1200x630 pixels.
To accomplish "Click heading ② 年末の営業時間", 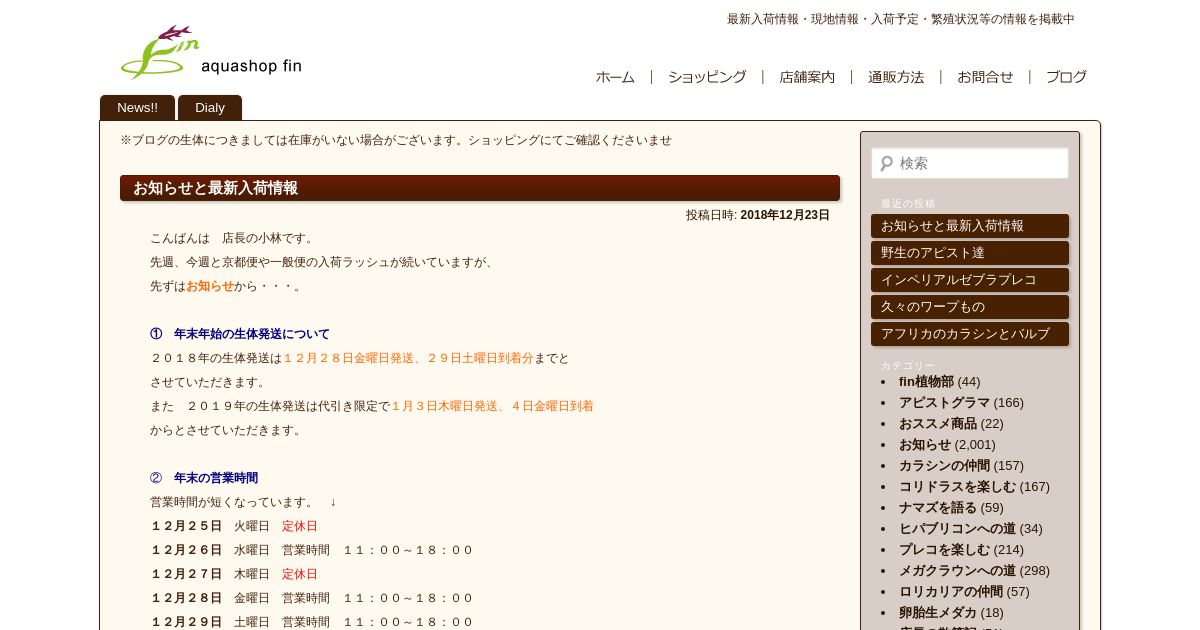I will coord(204,478).
